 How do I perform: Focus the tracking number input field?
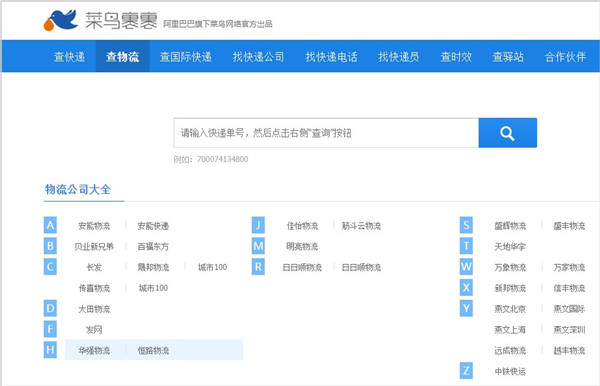click(x=326, y=133)
